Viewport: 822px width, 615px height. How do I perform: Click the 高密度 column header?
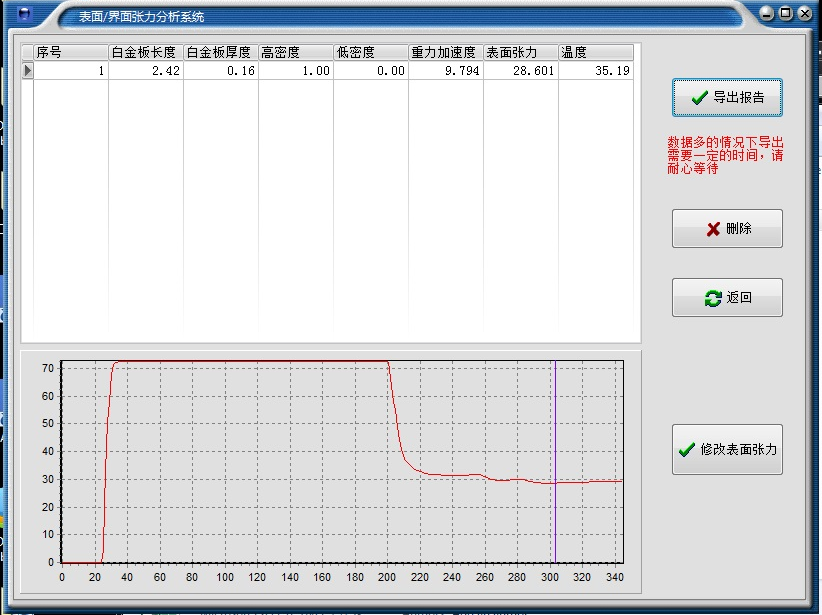(x=295, y=53)
